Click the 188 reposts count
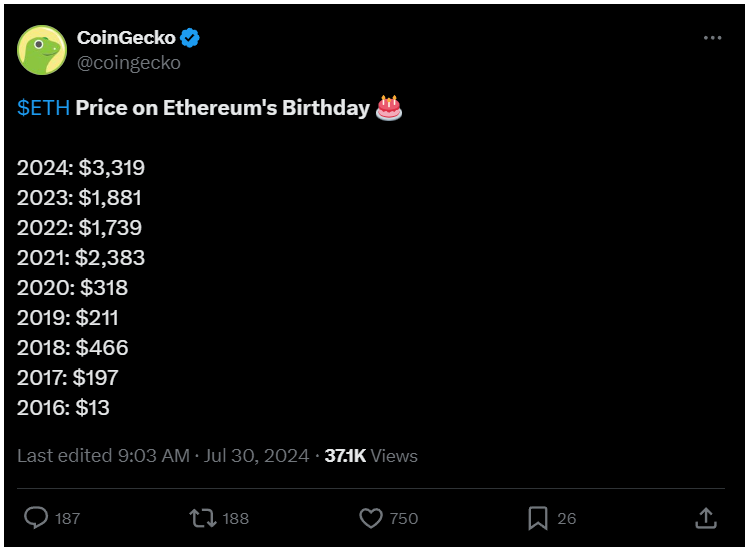 (235, 519)
